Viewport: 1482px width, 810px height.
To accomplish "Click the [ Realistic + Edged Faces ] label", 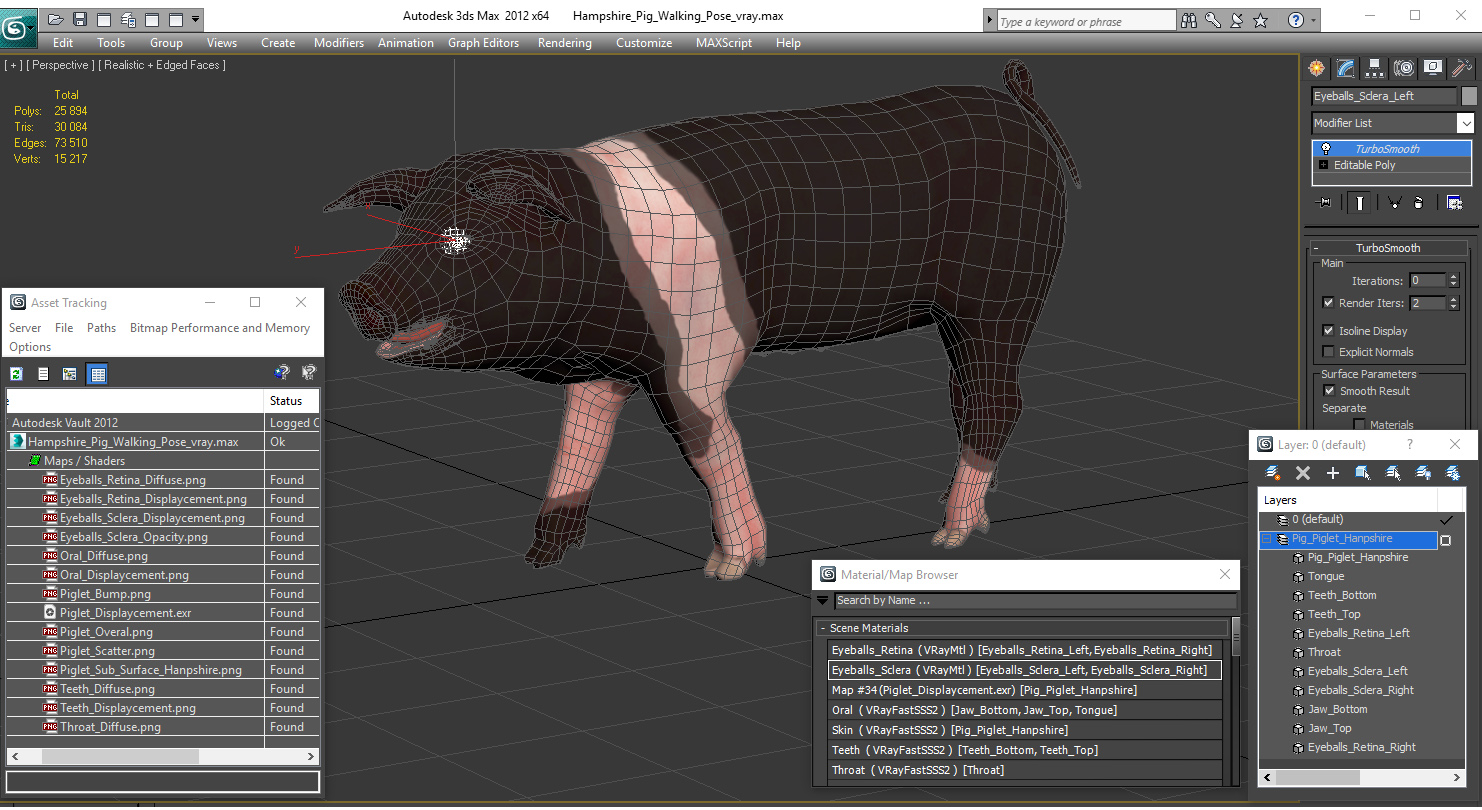I will (x=162, y=65).
